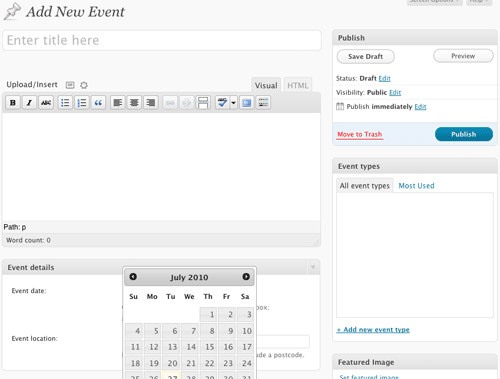Select July 2 in the calendar
The image size is (500, 379).
coord(227,314)
